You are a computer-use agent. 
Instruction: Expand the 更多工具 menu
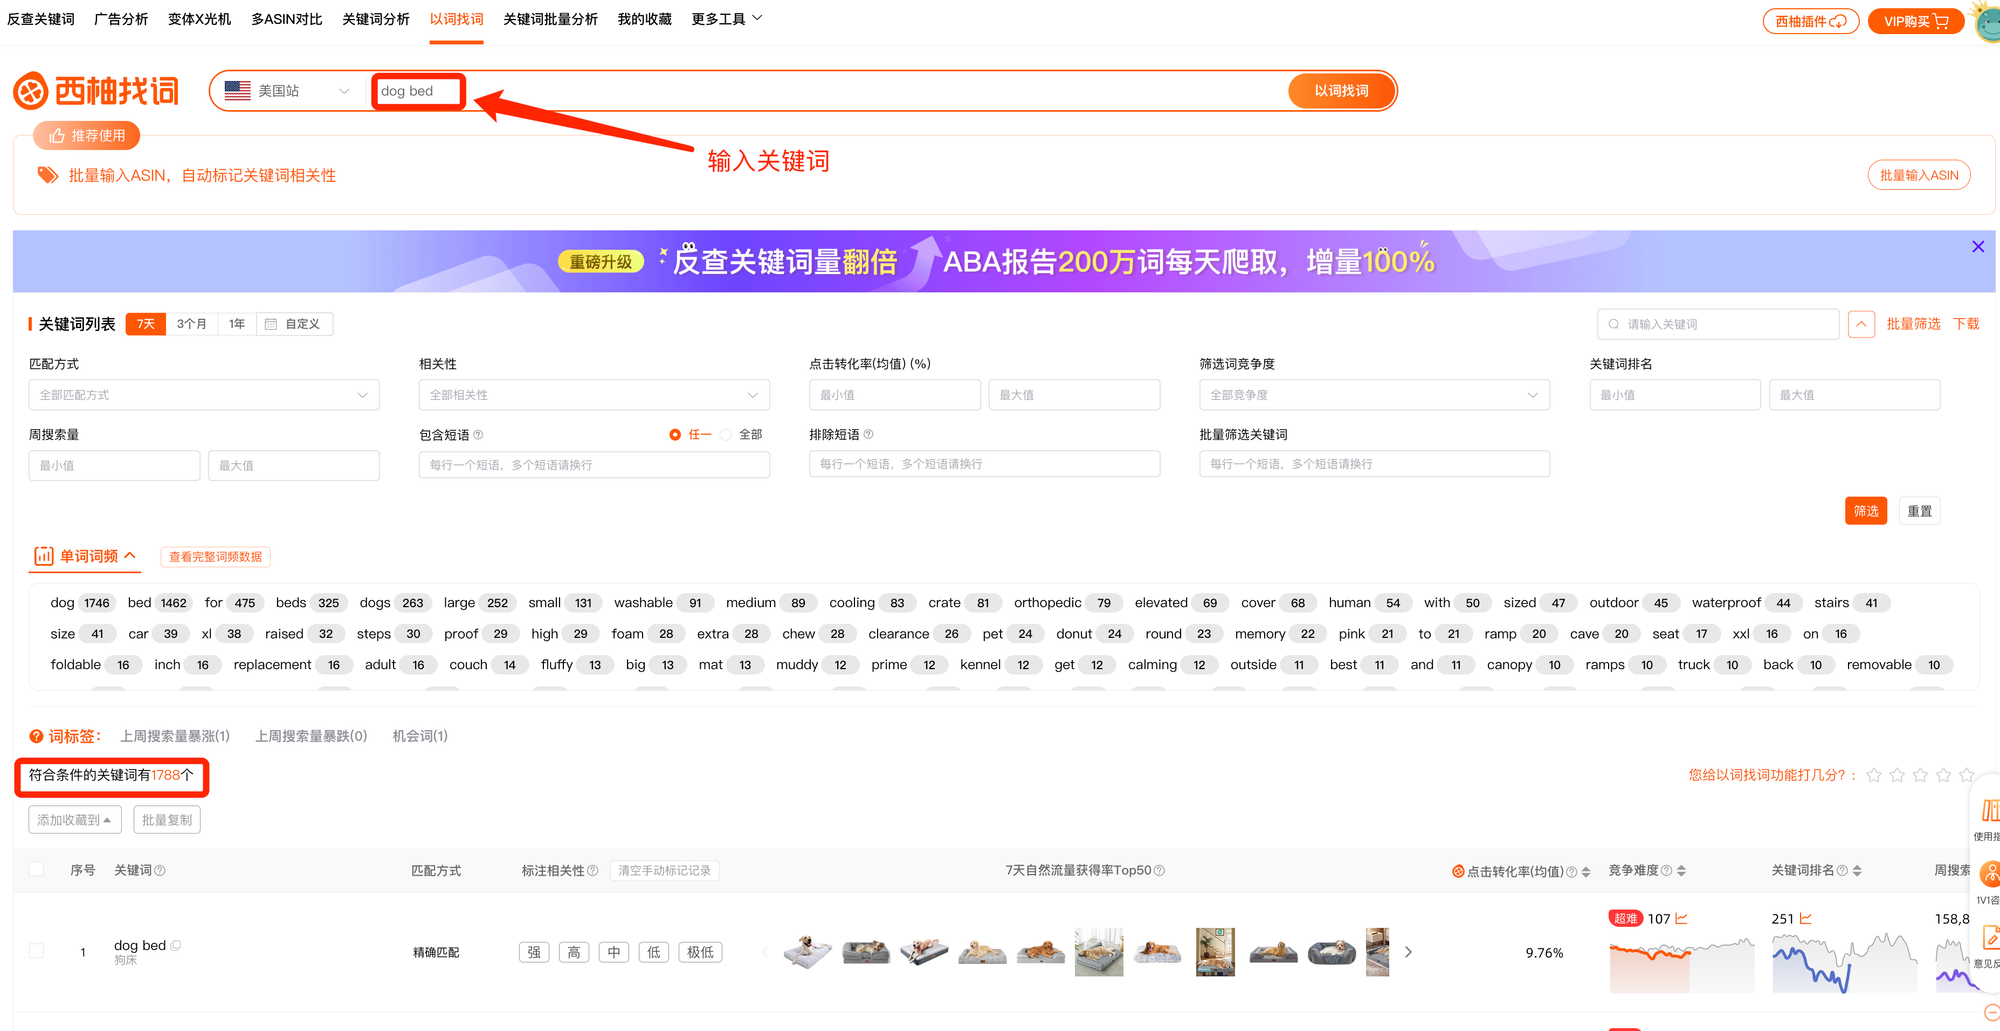(727, 19)
